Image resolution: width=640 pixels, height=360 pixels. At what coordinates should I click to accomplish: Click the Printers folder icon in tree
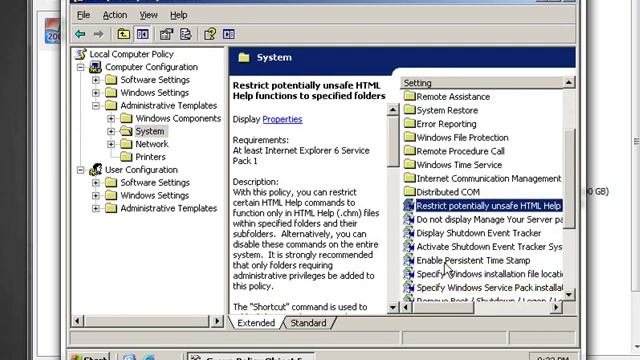pyautogui.click(x=127, y=157)
